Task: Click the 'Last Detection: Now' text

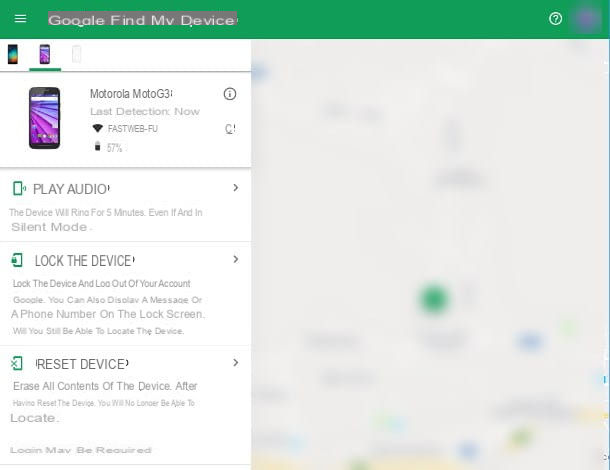Action: [145, 112]
